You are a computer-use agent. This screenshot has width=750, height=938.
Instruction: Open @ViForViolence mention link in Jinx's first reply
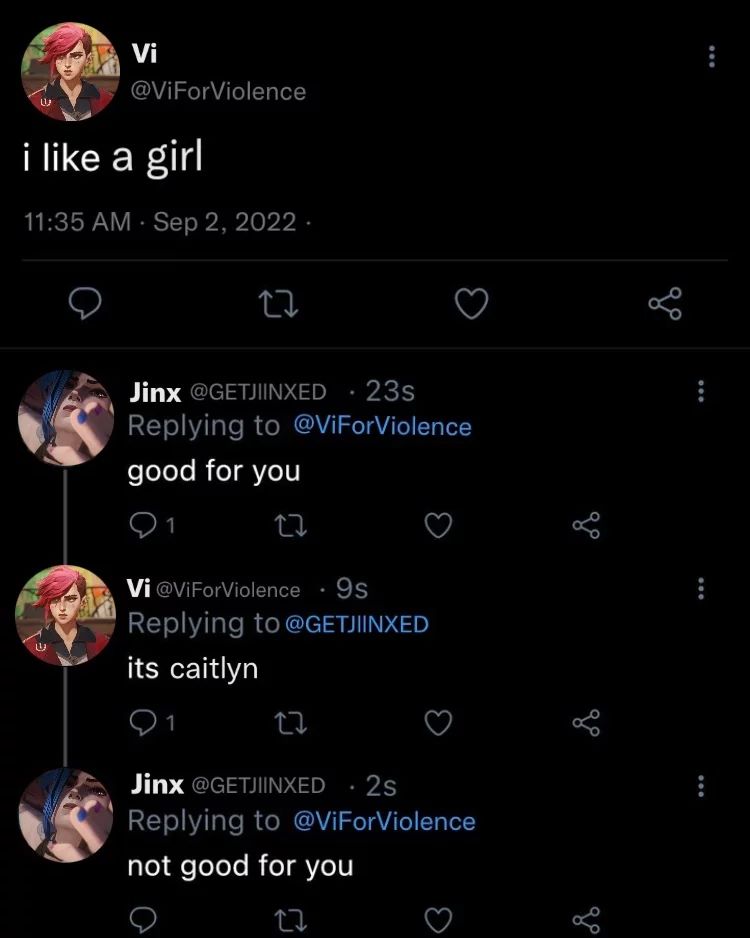point(381,426)
